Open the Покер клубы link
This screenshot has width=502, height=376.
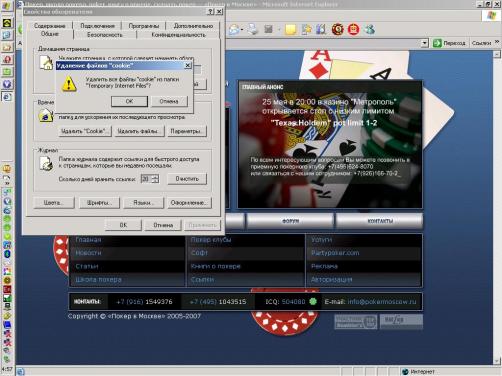point(211,240)
